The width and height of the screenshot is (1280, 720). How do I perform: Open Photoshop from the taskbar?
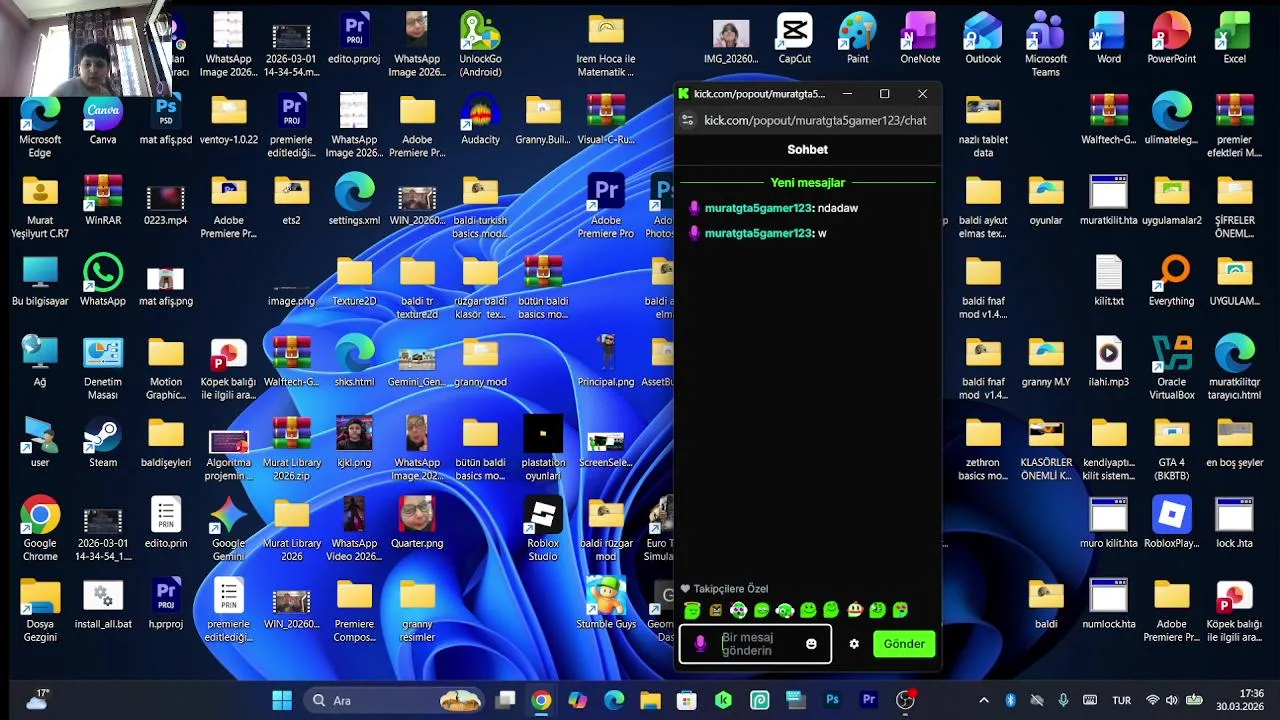click(x=832, y=700)
